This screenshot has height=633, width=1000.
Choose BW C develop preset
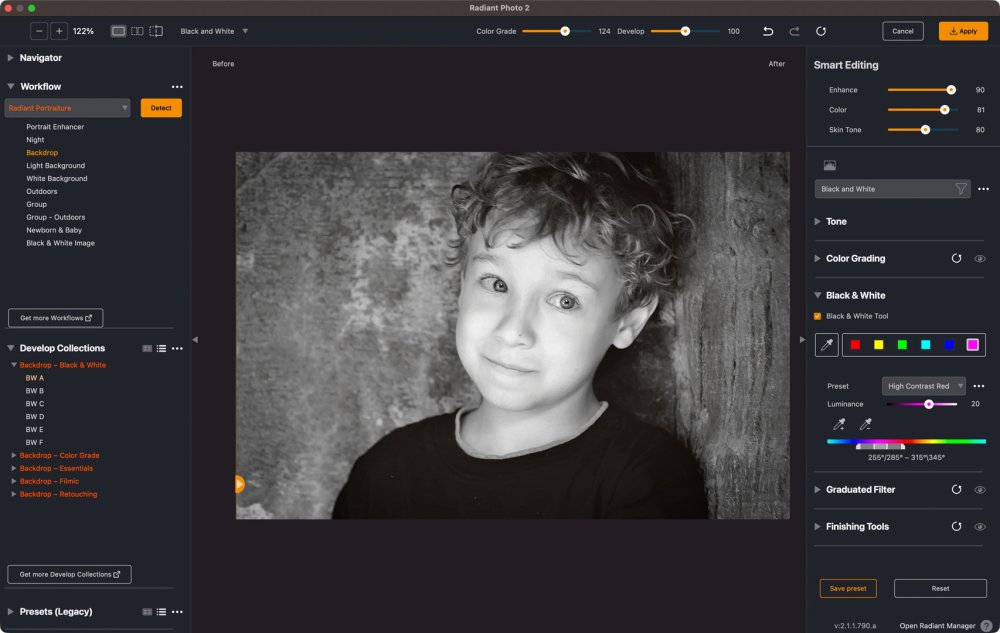pyautogui.click(x=34, y=404)
